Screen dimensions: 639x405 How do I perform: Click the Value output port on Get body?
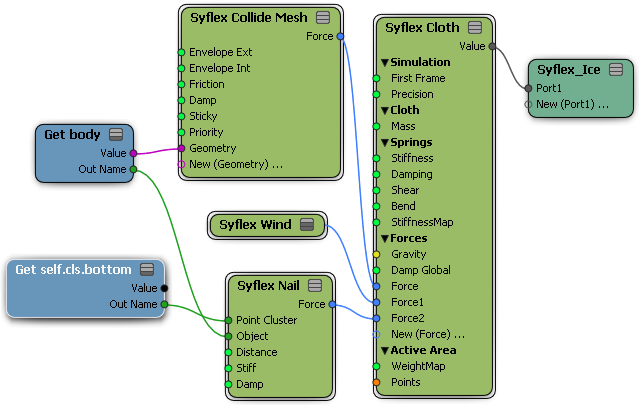(133, 153)
